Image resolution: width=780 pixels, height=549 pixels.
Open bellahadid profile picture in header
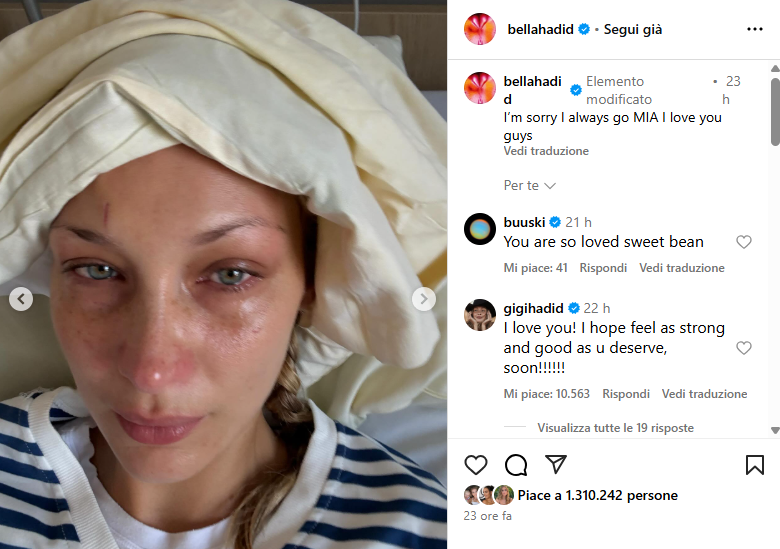click(480, 29)
